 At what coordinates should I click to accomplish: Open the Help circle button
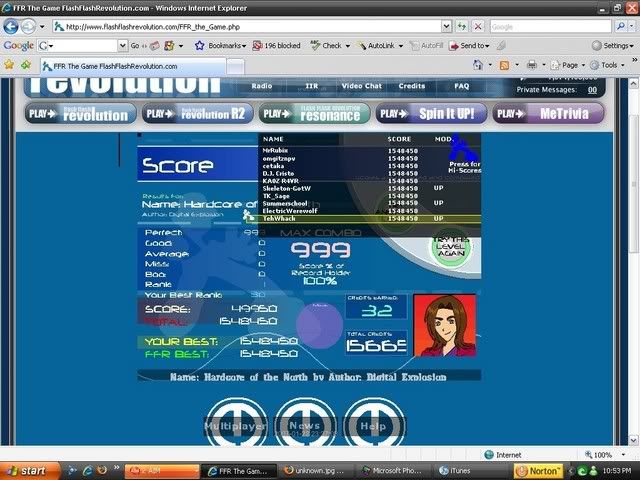[373, 426]
